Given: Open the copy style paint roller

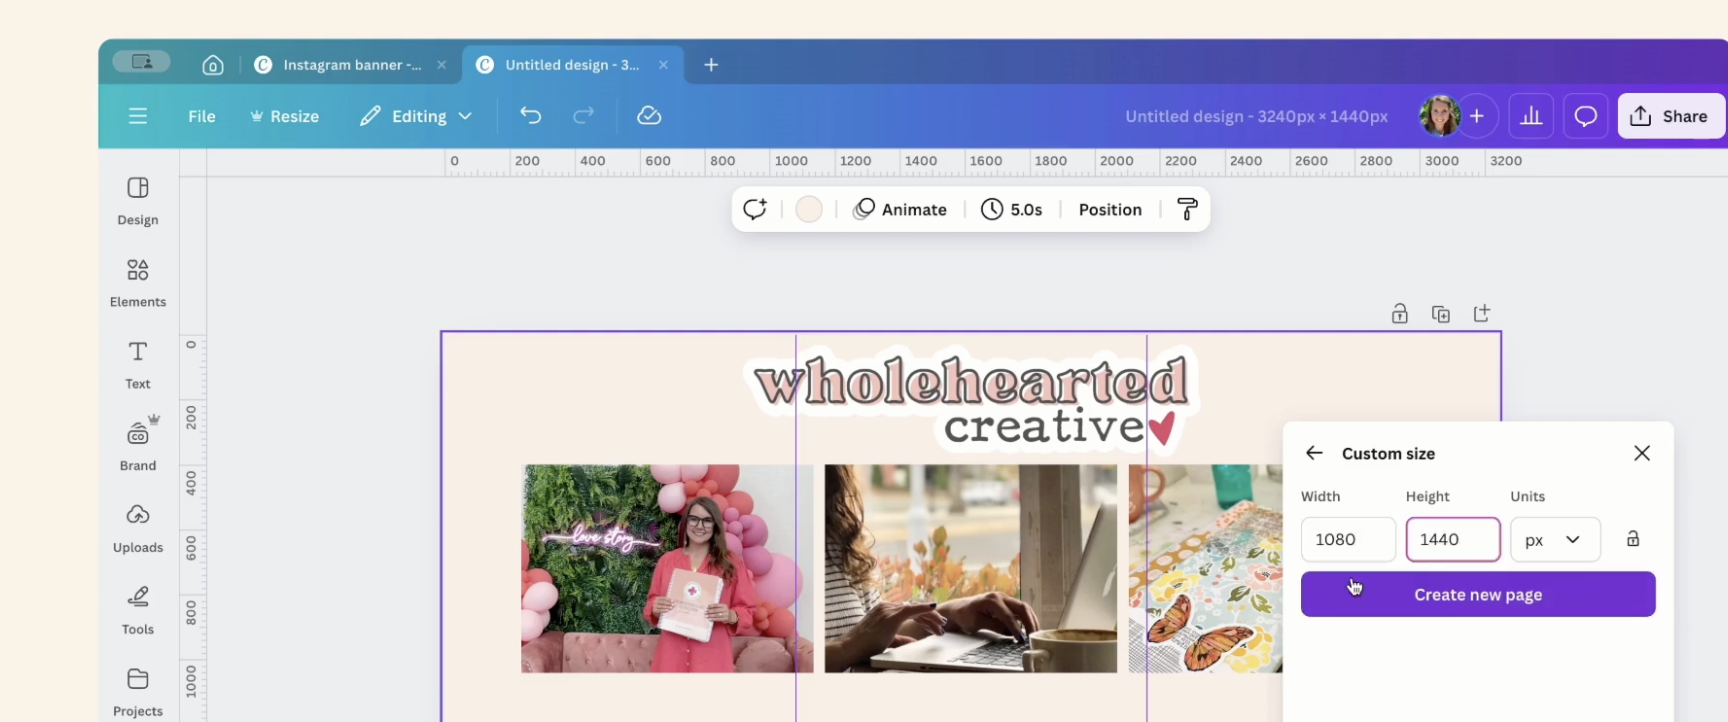Looking at the screenshot, I should click(x=1187, y=209).
